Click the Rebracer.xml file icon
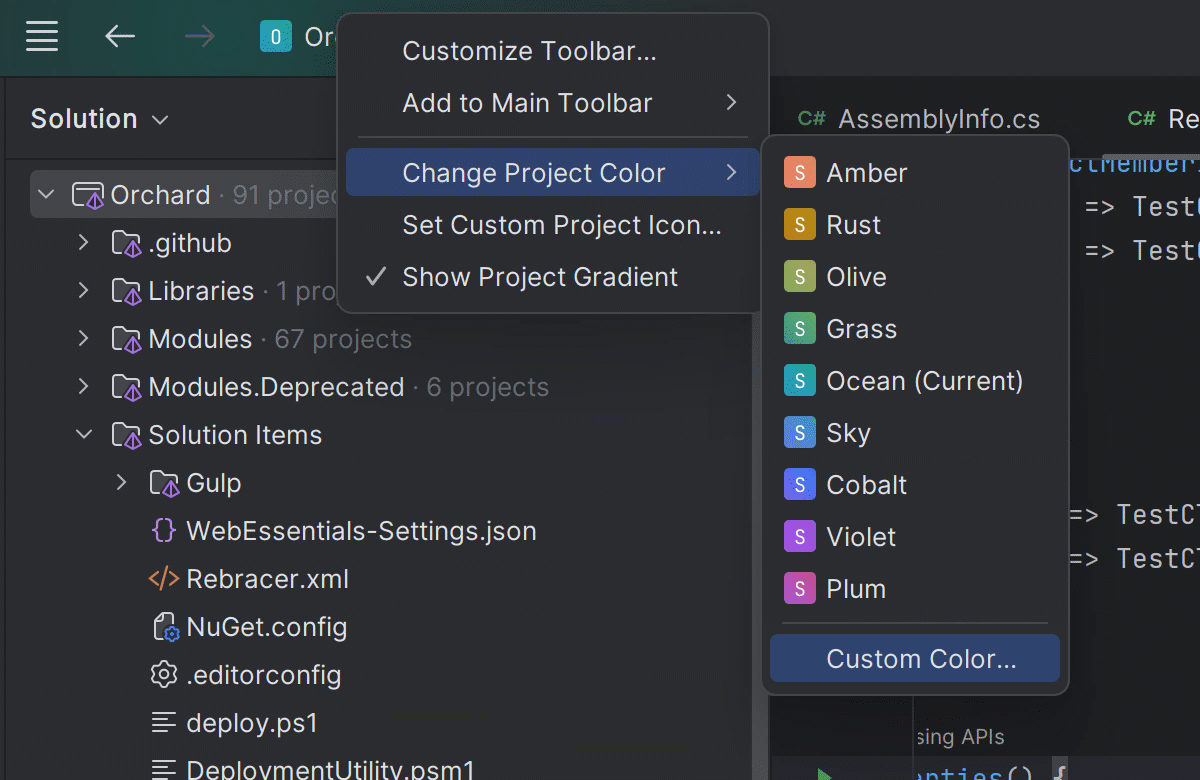 163,579
